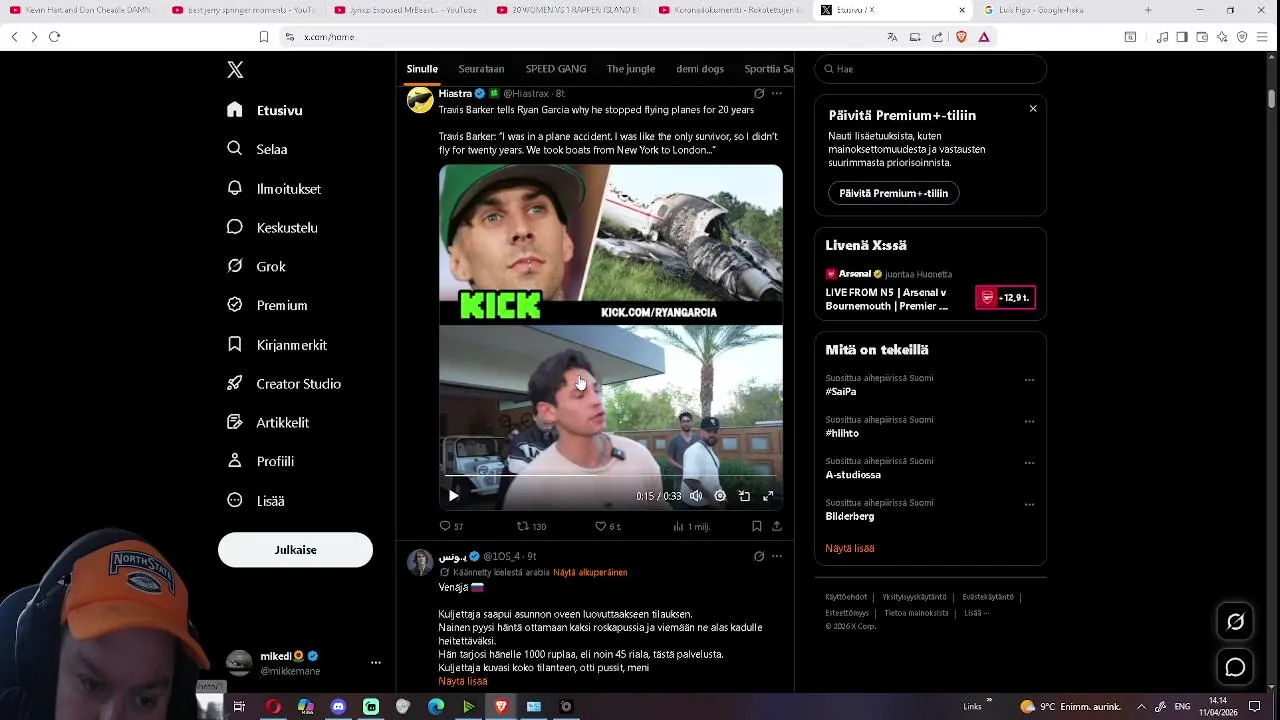Open Selaa explore page

258,149
